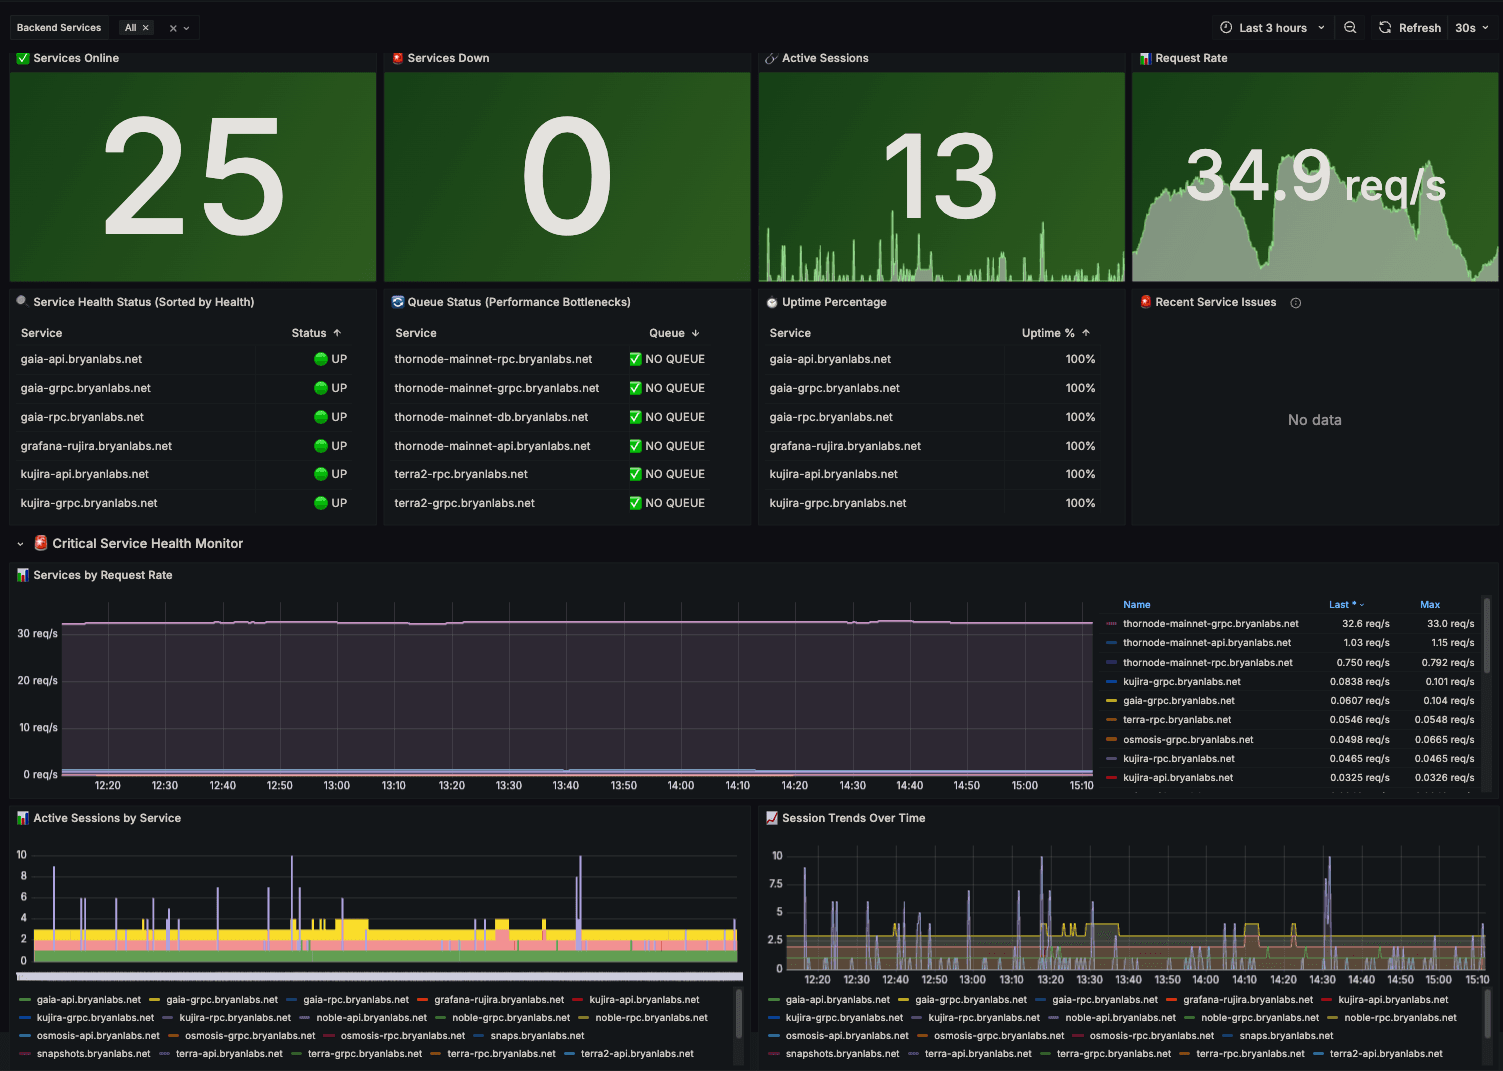Click the UP text for gaia-rpc.bryanlabs.net
Image resolution: width=1503 pixels, height=1071 pixels.
tap(339, 417)
